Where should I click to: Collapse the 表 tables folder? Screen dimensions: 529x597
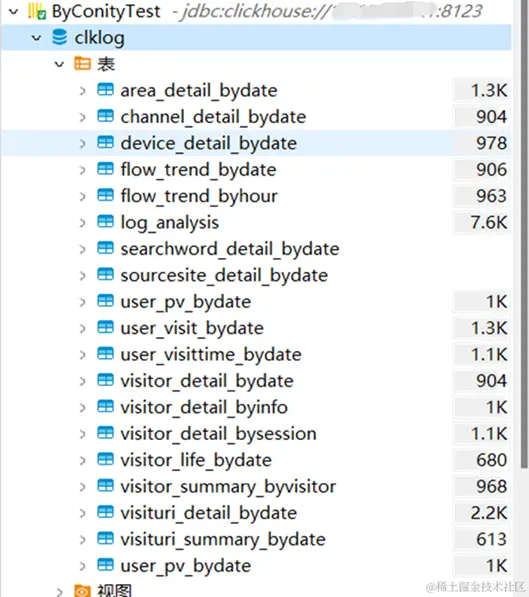tap(59, 64)
